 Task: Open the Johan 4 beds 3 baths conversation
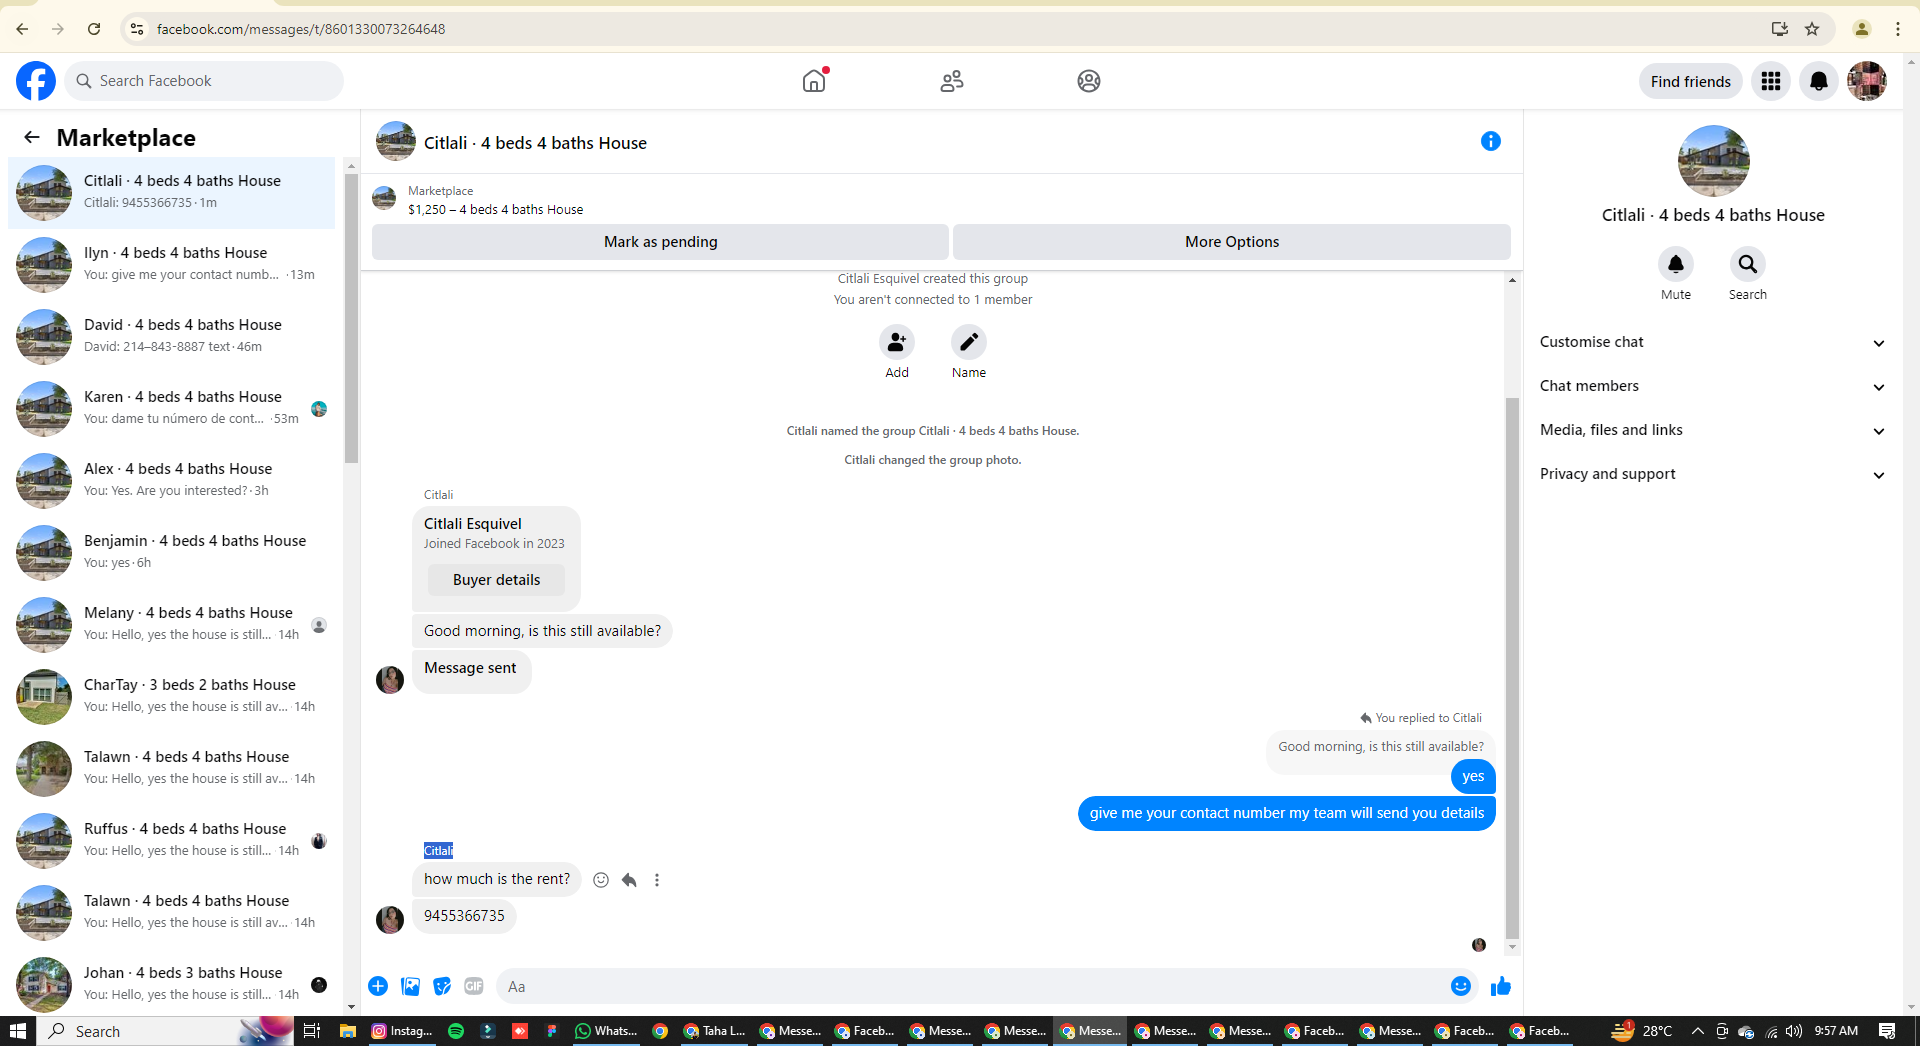[x=172, y=985]
